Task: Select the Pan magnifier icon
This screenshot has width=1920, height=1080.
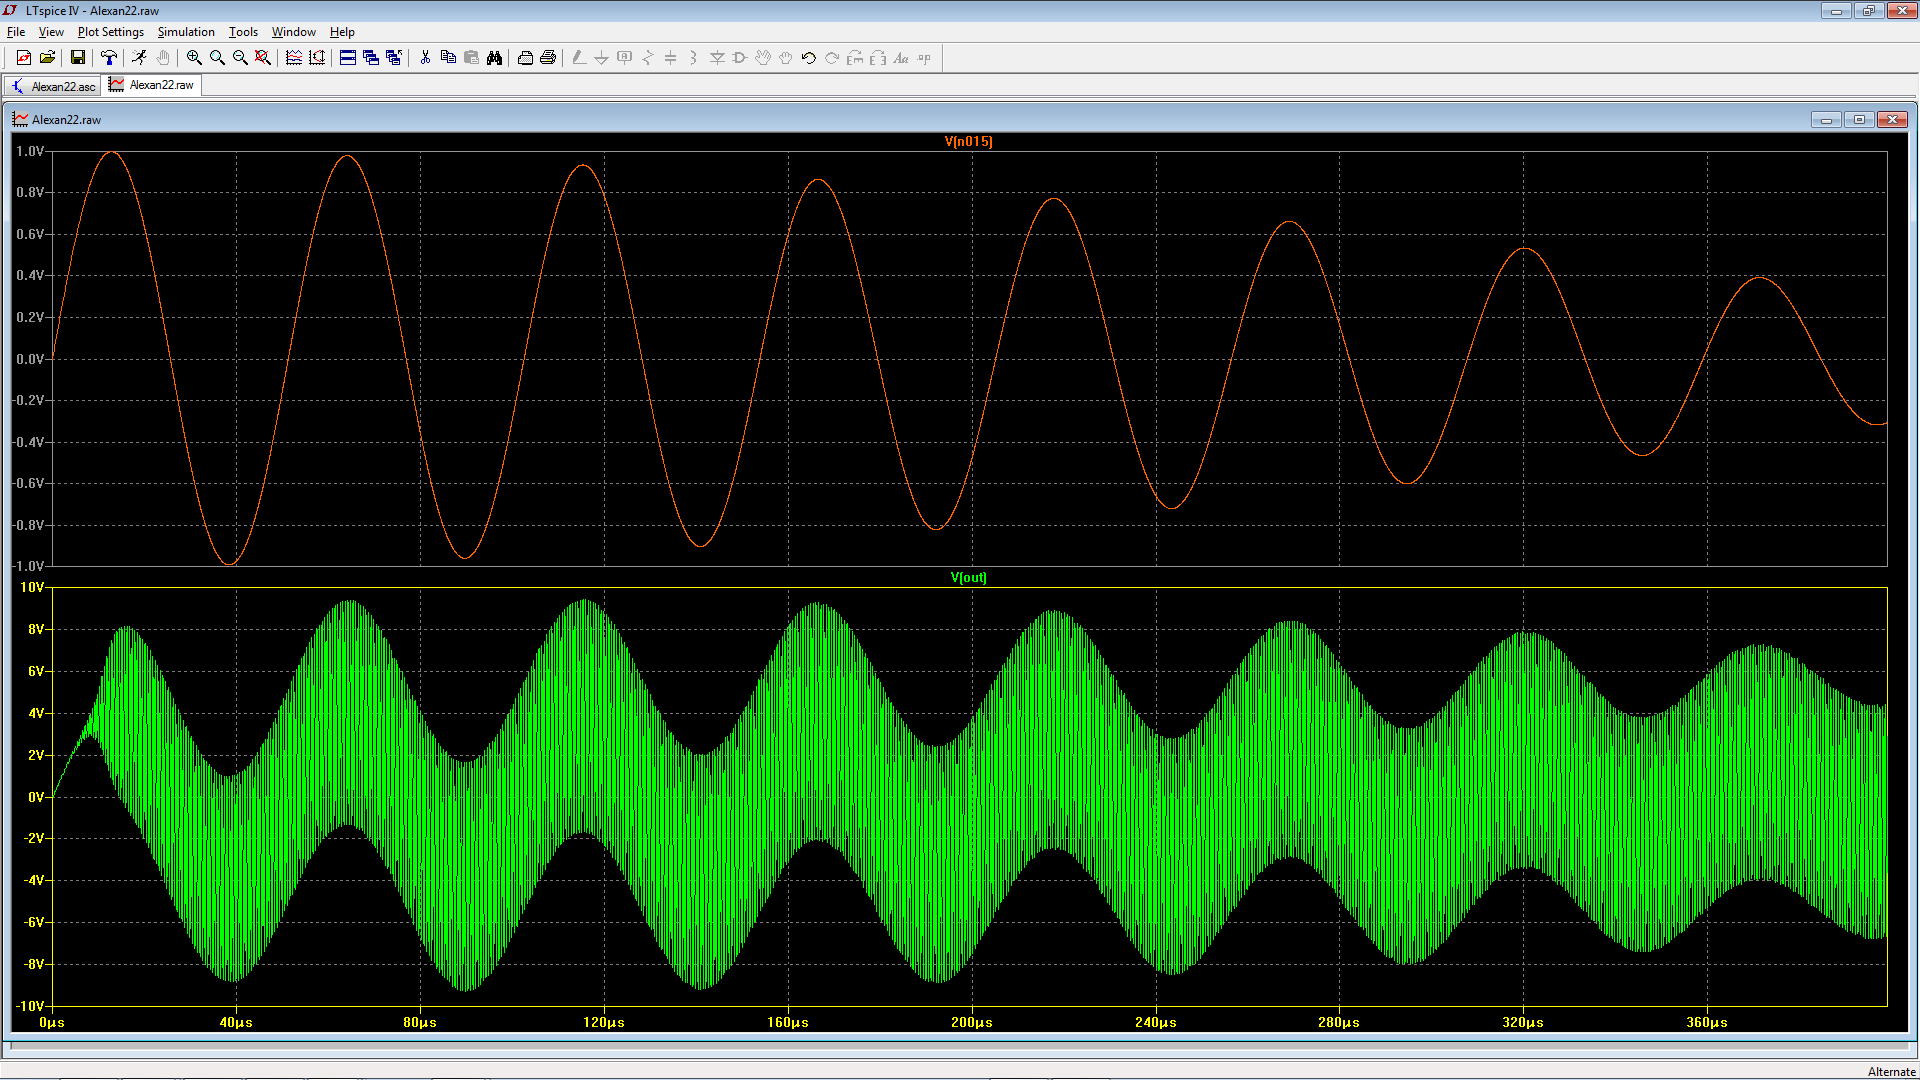Action: (x=217, y=58)
